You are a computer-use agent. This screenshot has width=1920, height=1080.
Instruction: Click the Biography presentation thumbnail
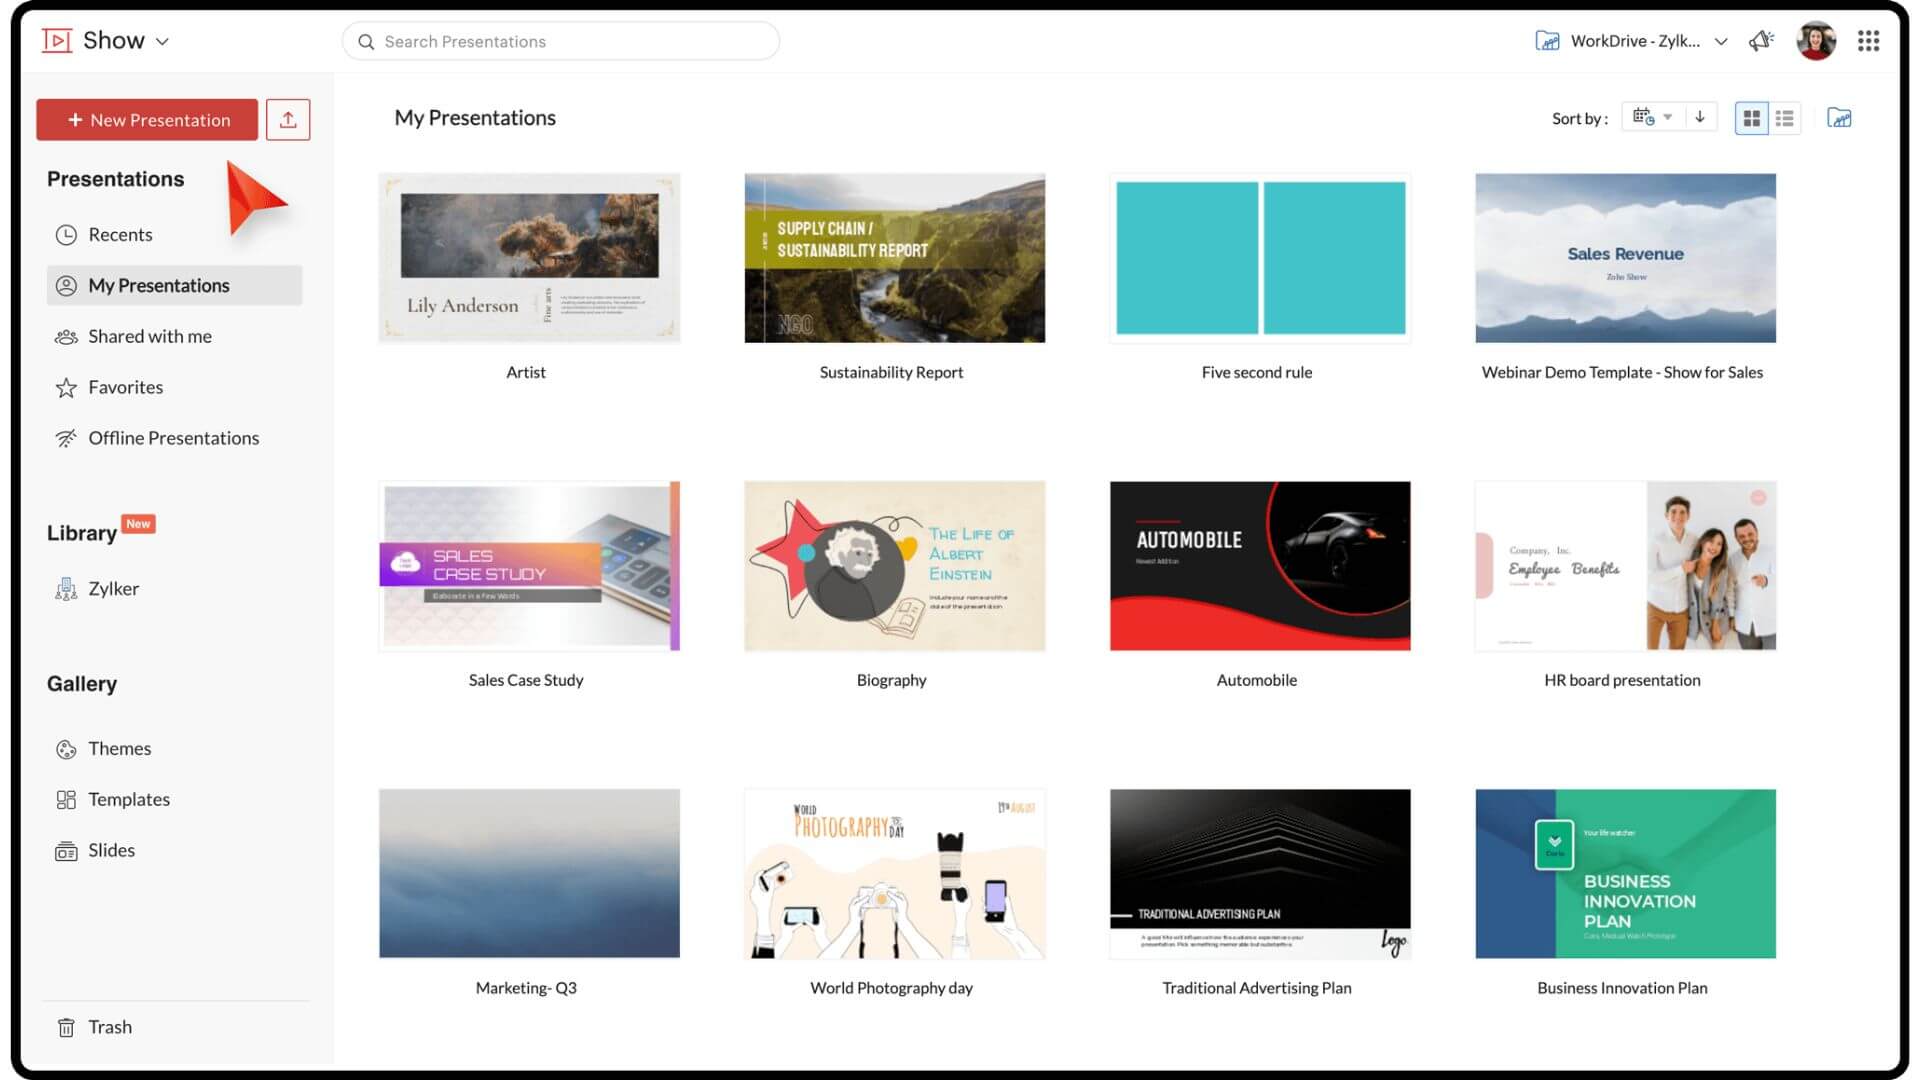click(x=891, y=566)
